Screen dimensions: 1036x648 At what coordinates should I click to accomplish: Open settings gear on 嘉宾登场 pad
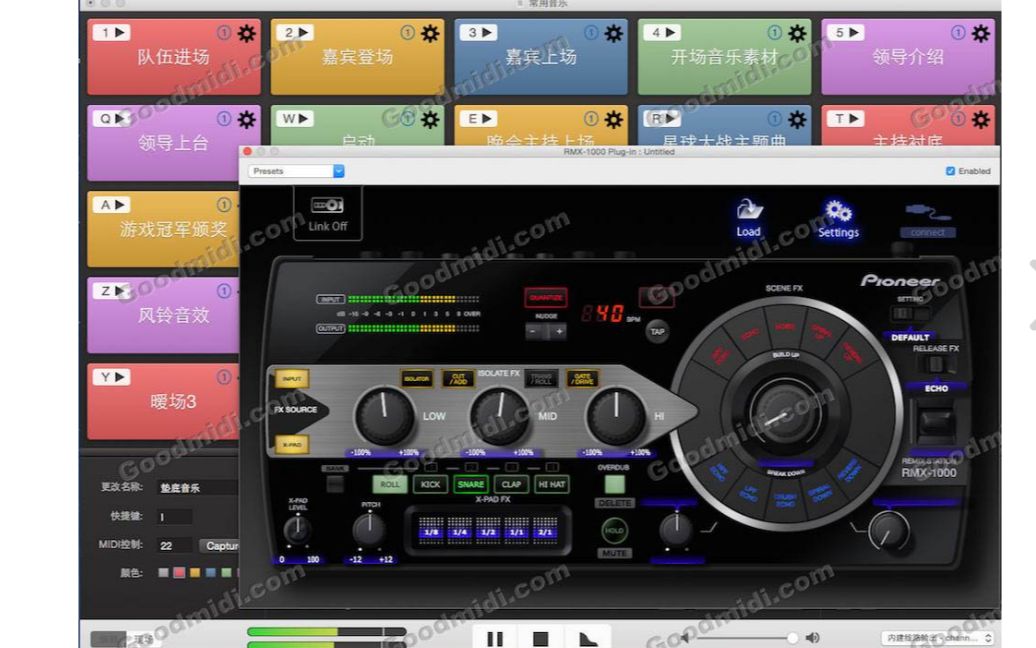click(430, 33)
